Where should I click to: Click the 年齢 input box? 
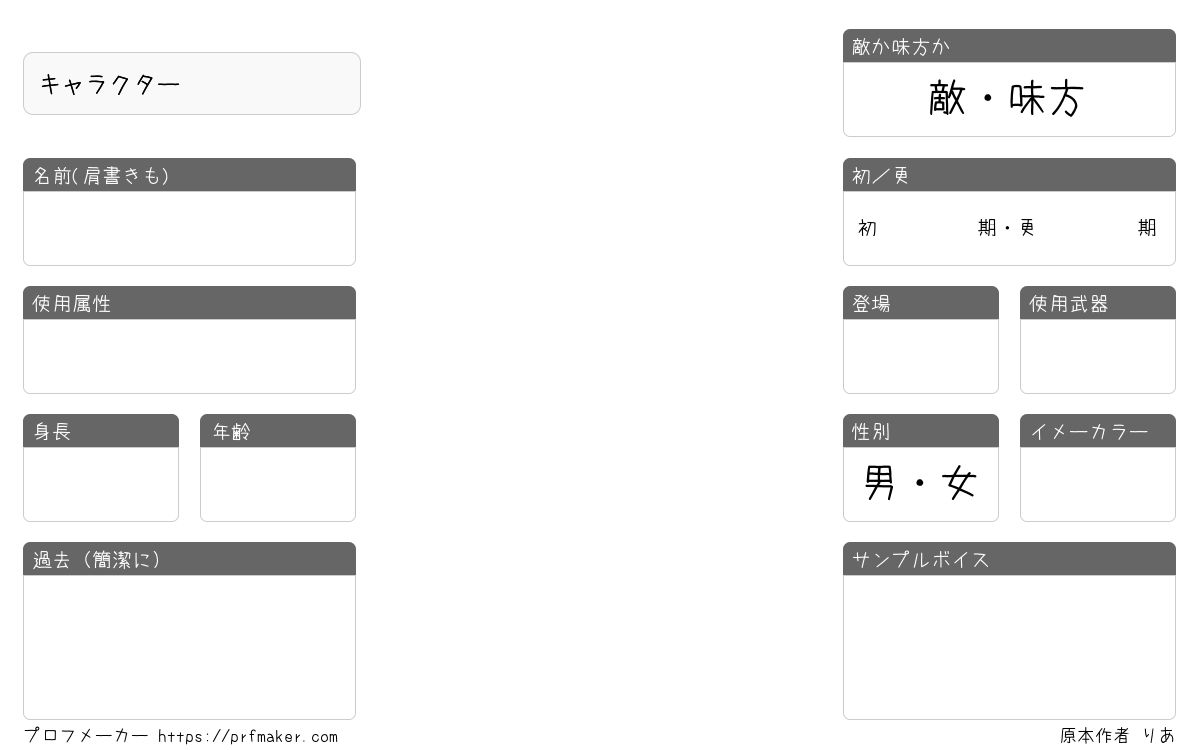tap(278, 484)
